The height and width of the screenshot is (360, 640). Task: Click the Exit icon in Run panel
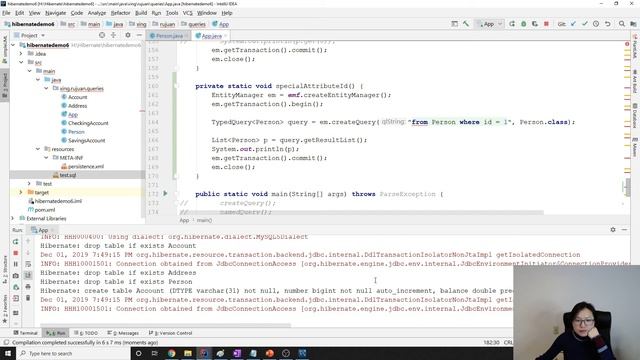(16, 298)
